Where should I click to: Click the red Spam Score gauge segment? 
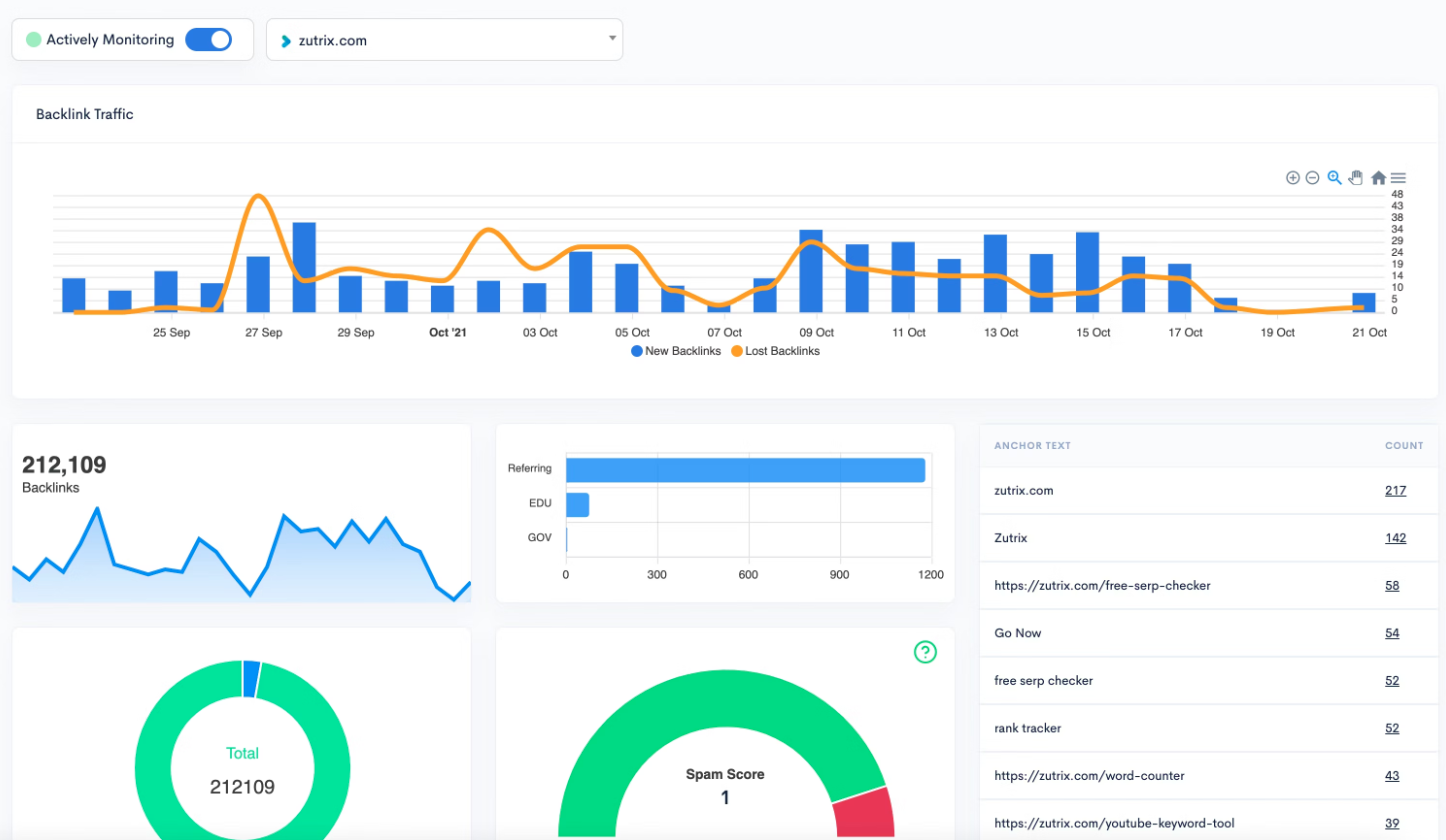pos(864,812)
